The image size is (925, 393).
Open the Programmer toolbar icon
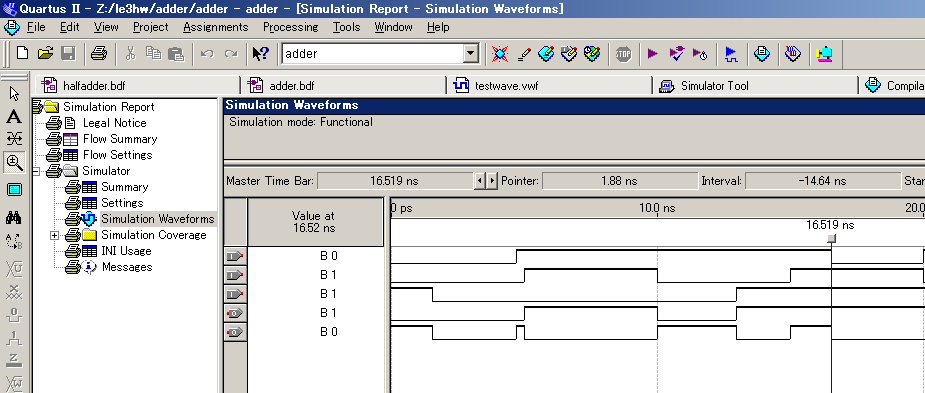pos(793,54)
